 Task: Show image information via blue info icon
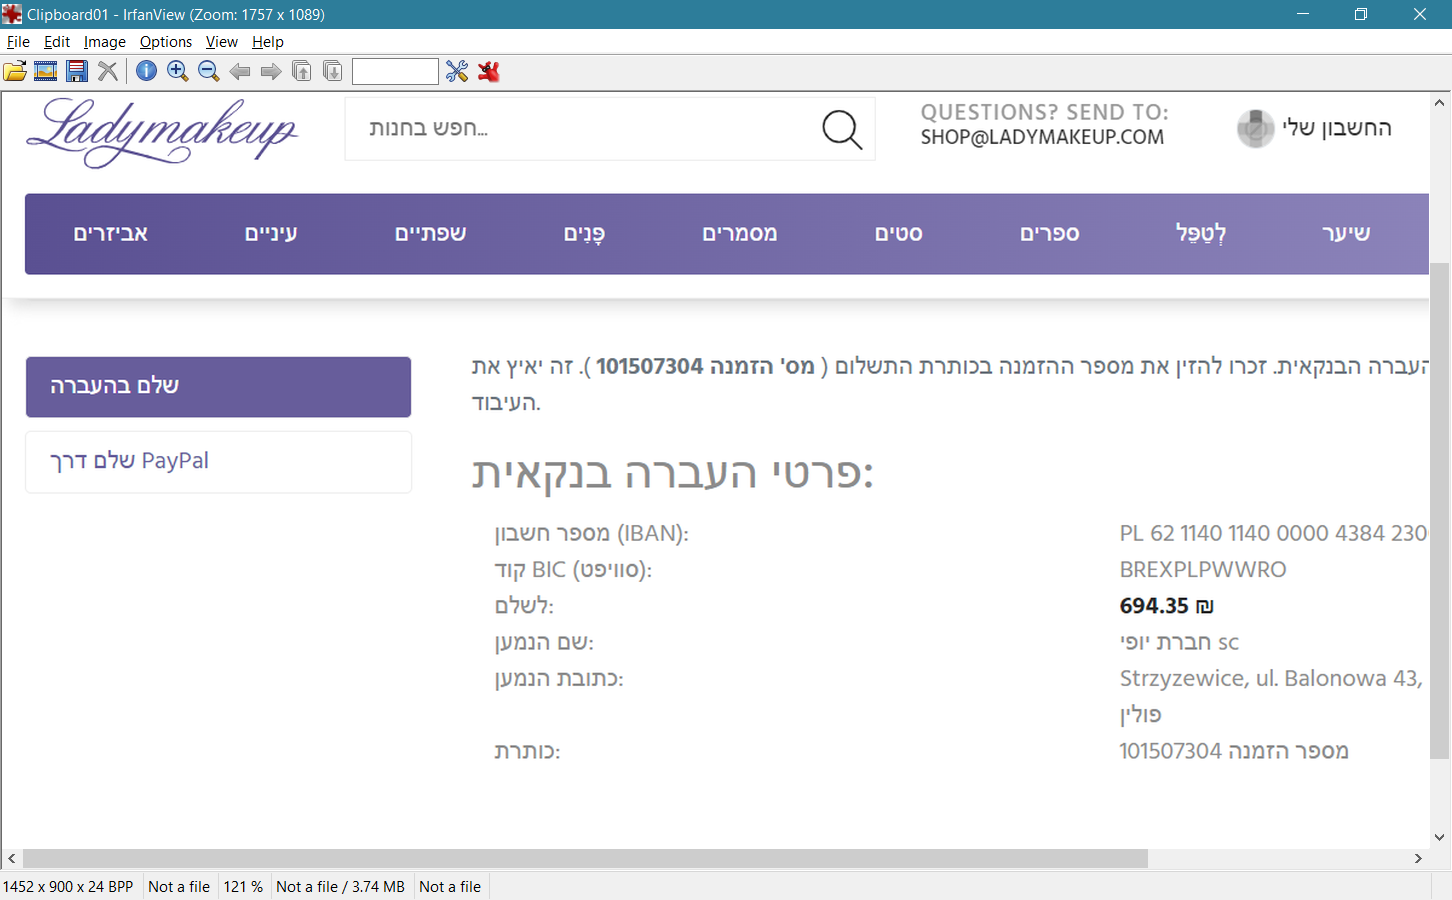[147, 71]
